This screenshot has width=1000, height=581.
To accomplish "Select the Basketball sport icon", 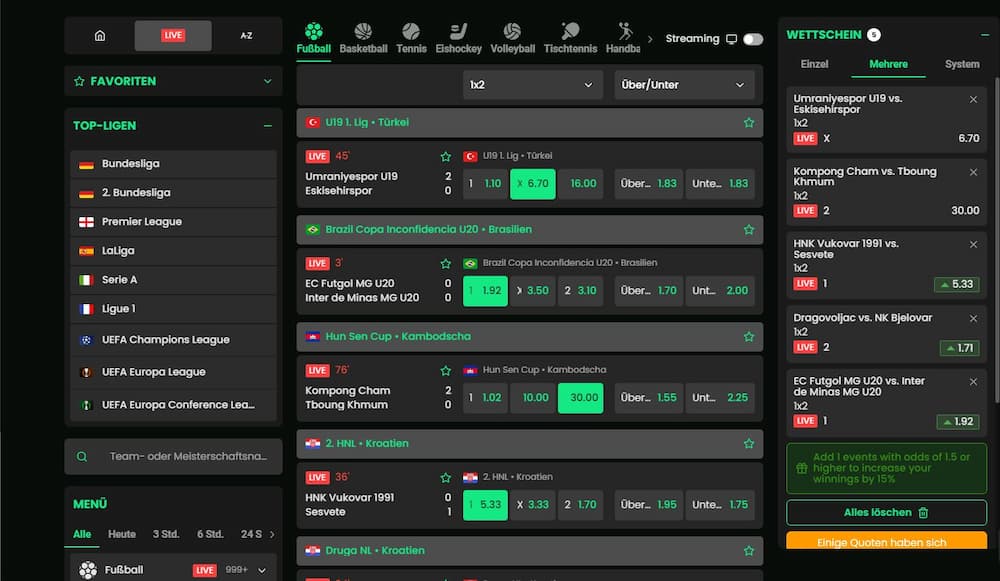I will tap(363, 35).
